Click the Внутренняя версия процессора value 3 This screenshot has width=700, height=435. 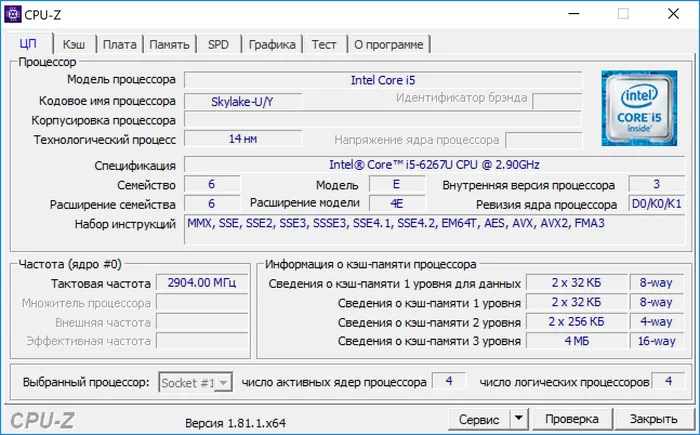coord(657,184)
